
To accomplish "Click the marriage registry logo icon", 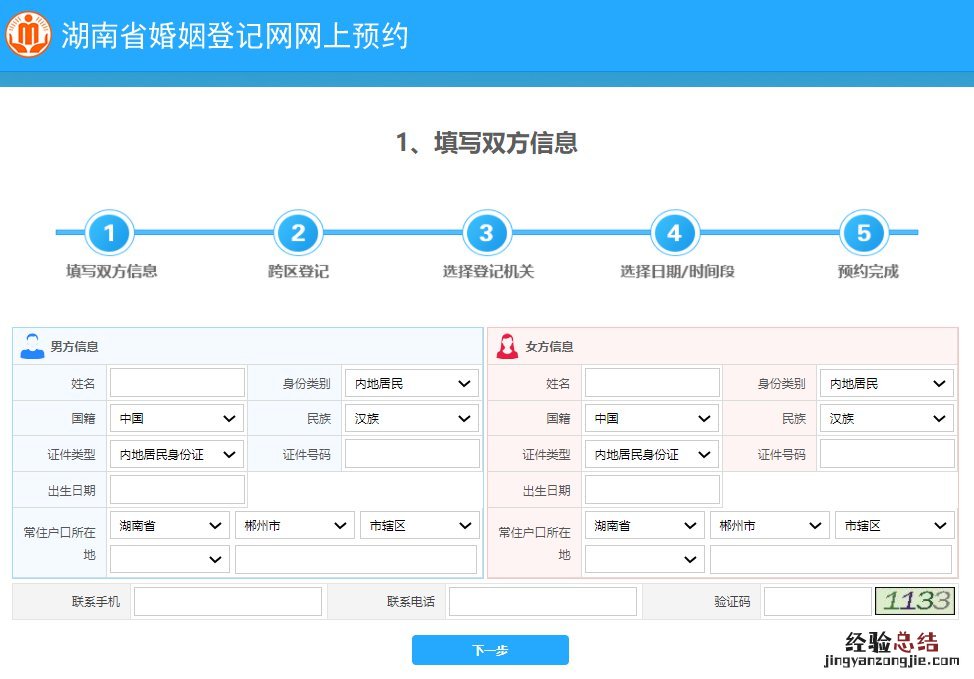I will [28, 35].
